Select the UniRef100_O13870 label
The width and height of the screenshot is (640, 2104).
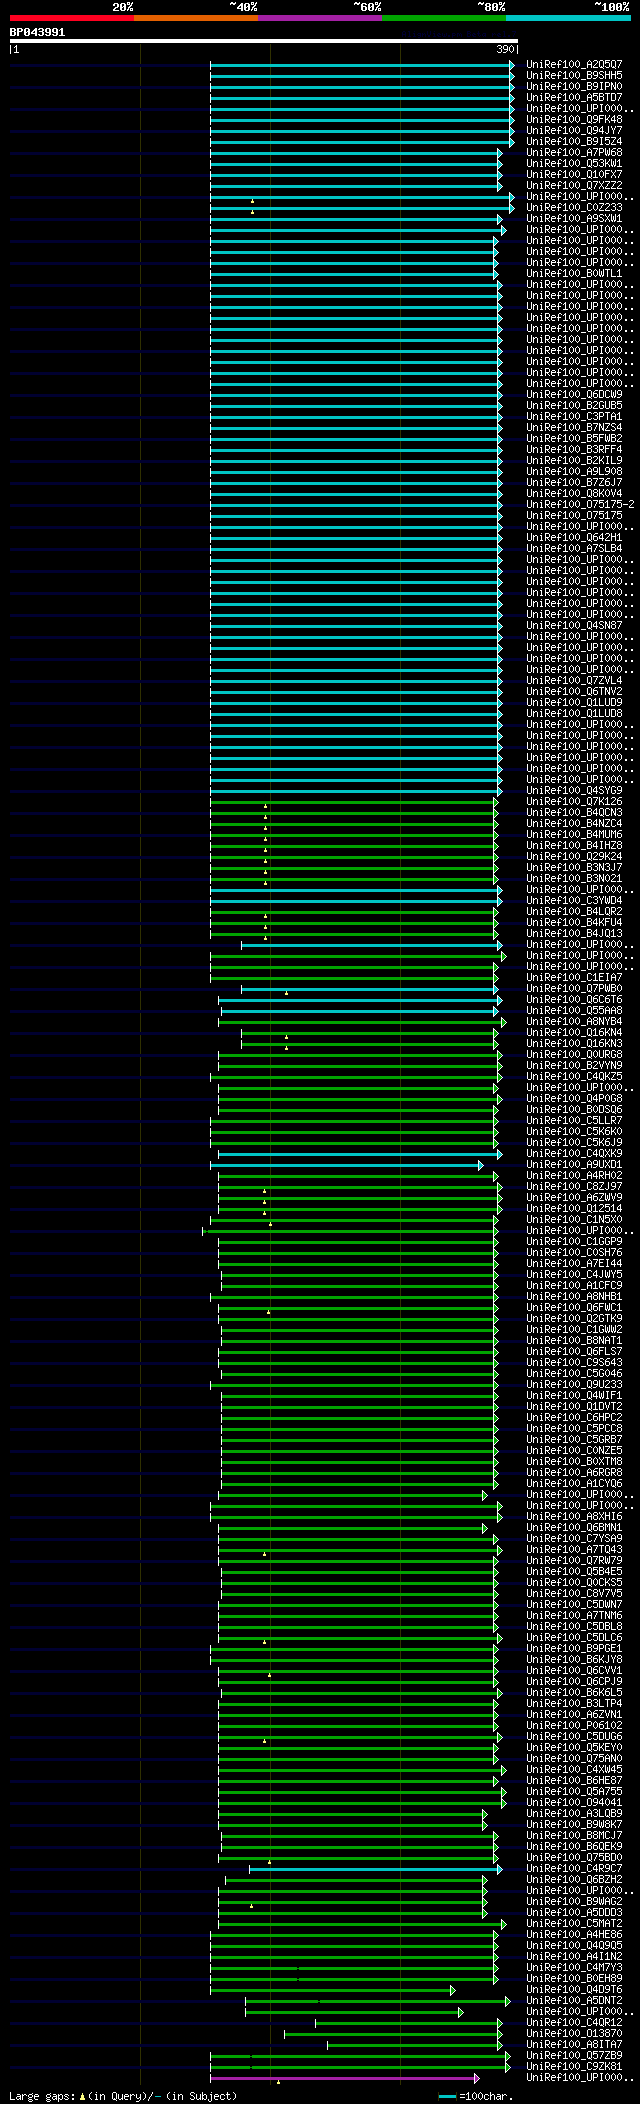574,2033
